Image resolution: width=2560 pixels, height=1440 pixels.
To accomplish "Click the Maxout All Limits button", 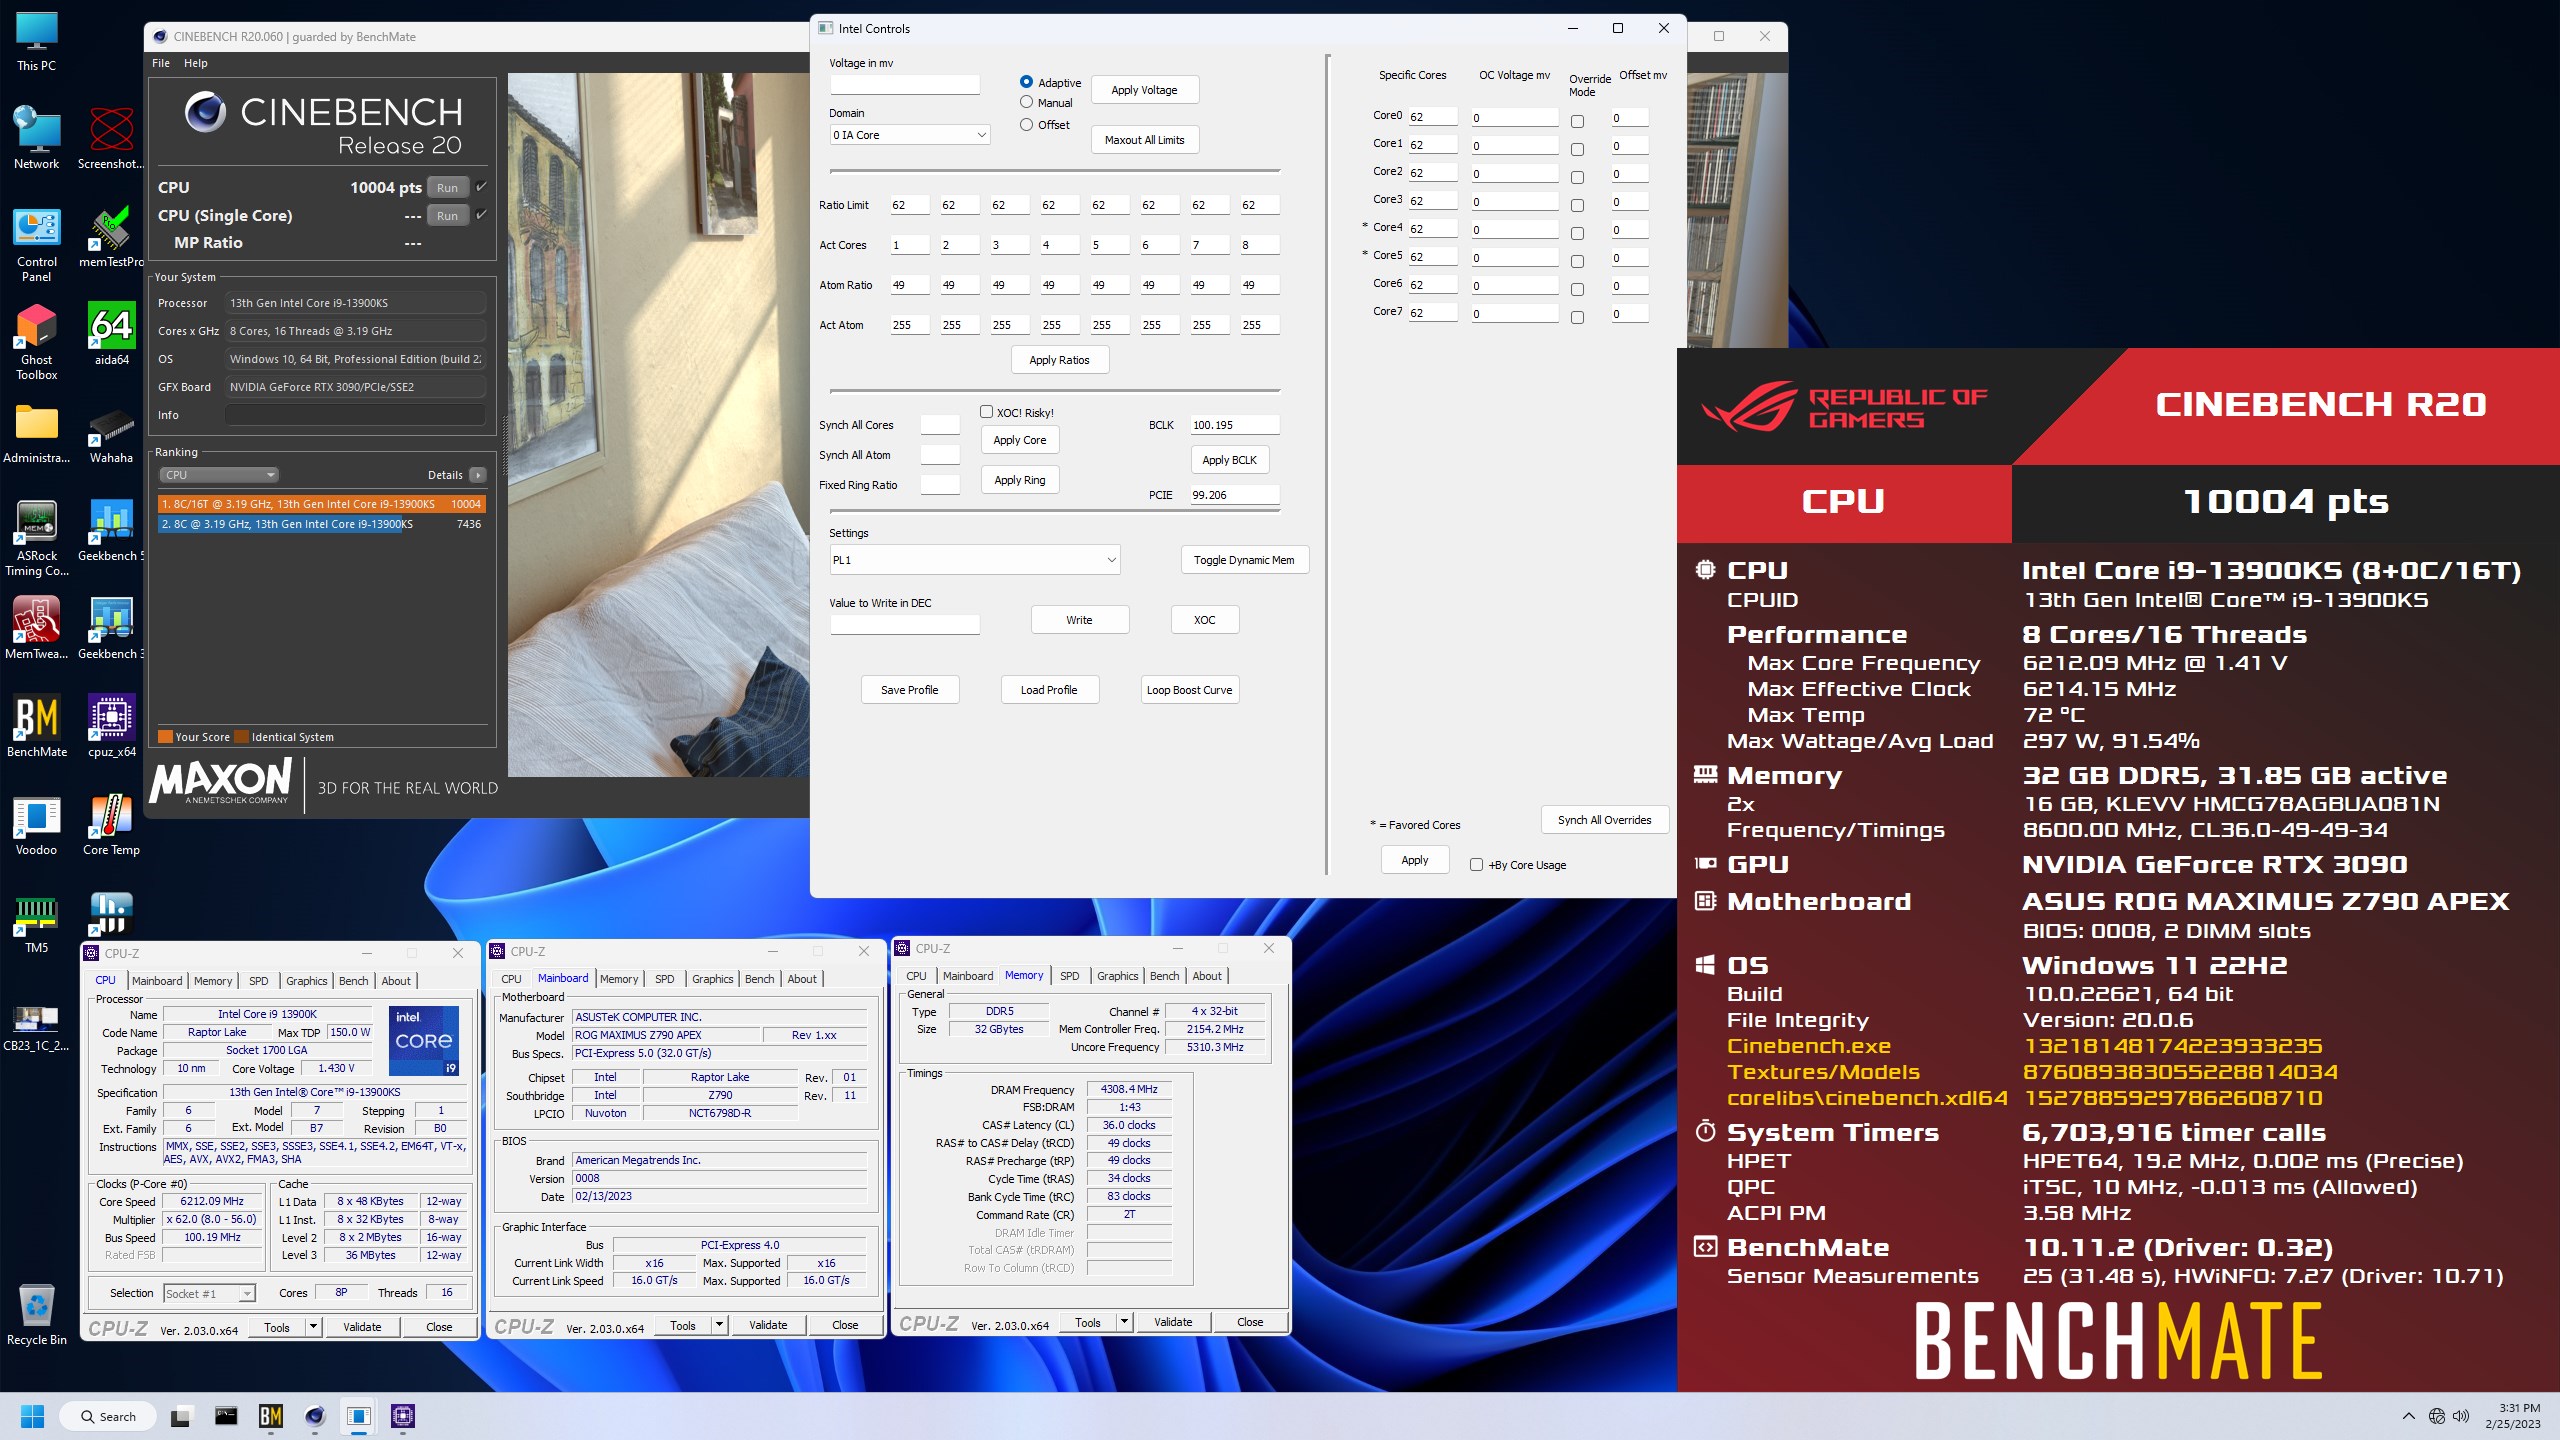I will point(1145,140).
